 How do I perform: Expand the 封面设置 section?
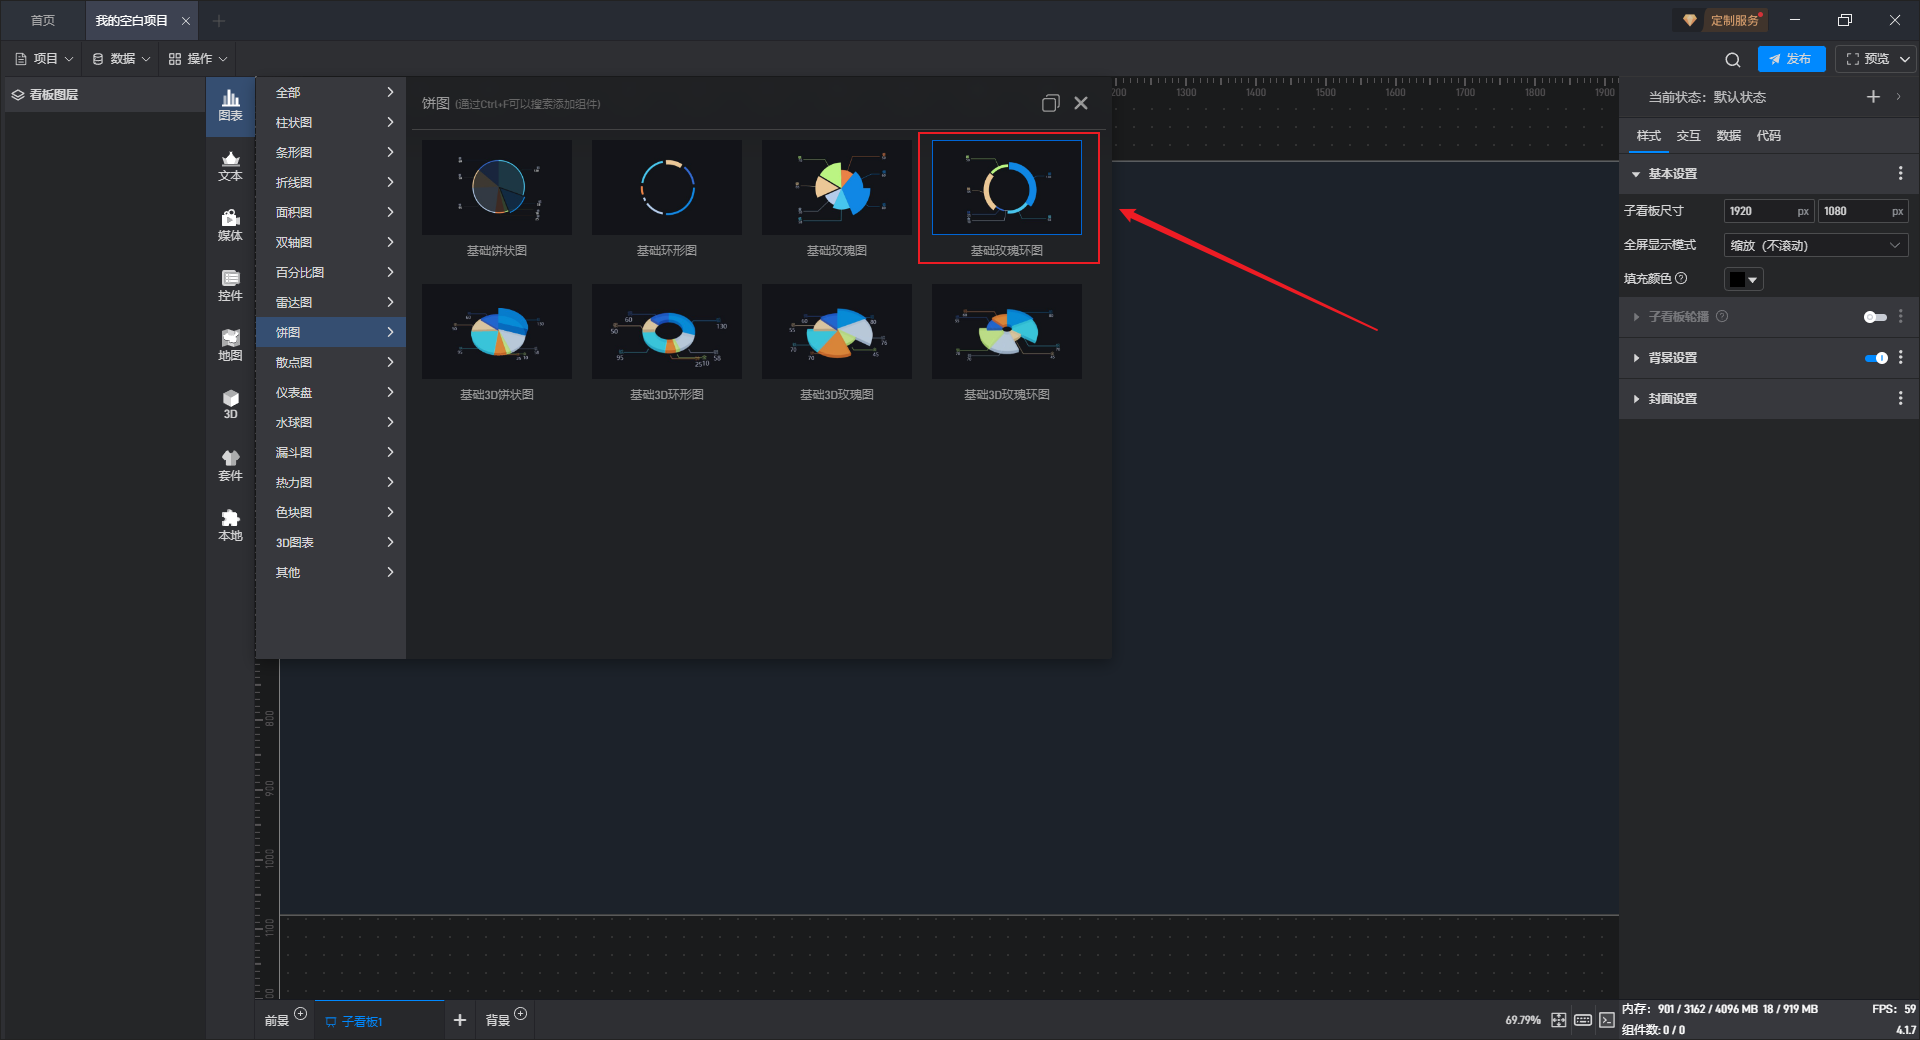[x=1636, y=399]
